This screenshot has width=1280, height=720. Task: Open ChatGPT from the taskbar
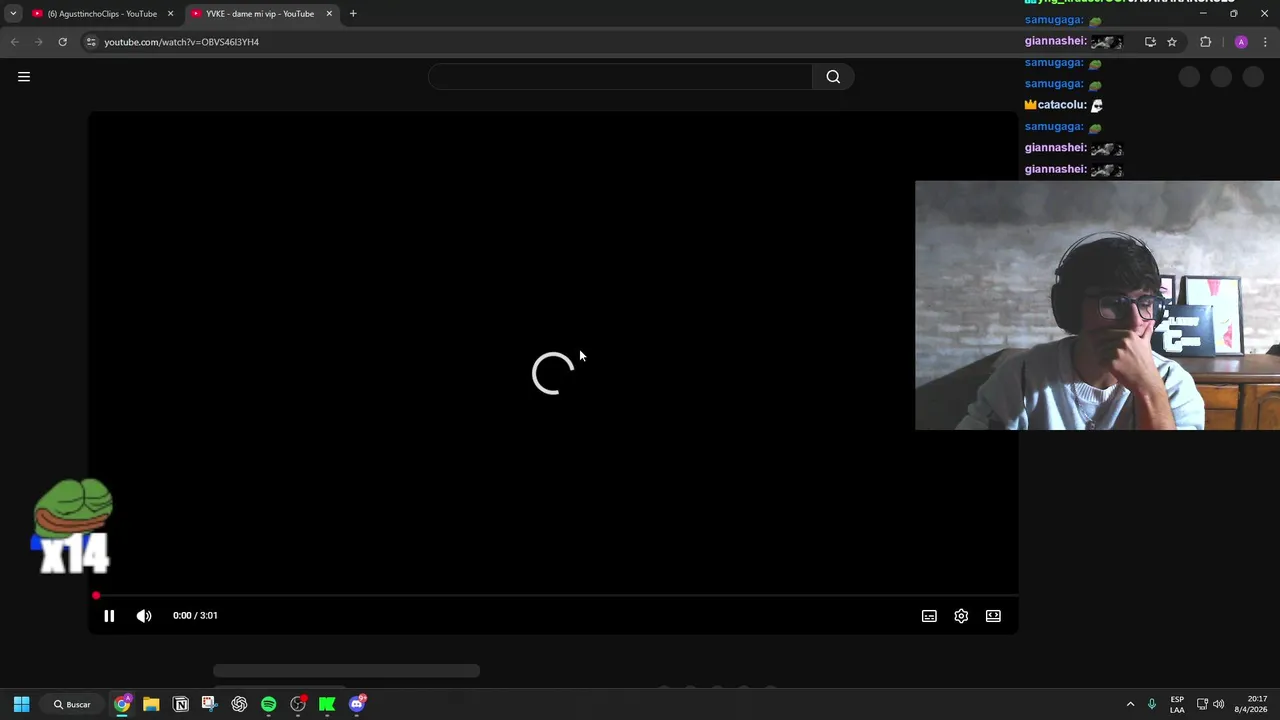pyautogui.click(x=239, y=704)
